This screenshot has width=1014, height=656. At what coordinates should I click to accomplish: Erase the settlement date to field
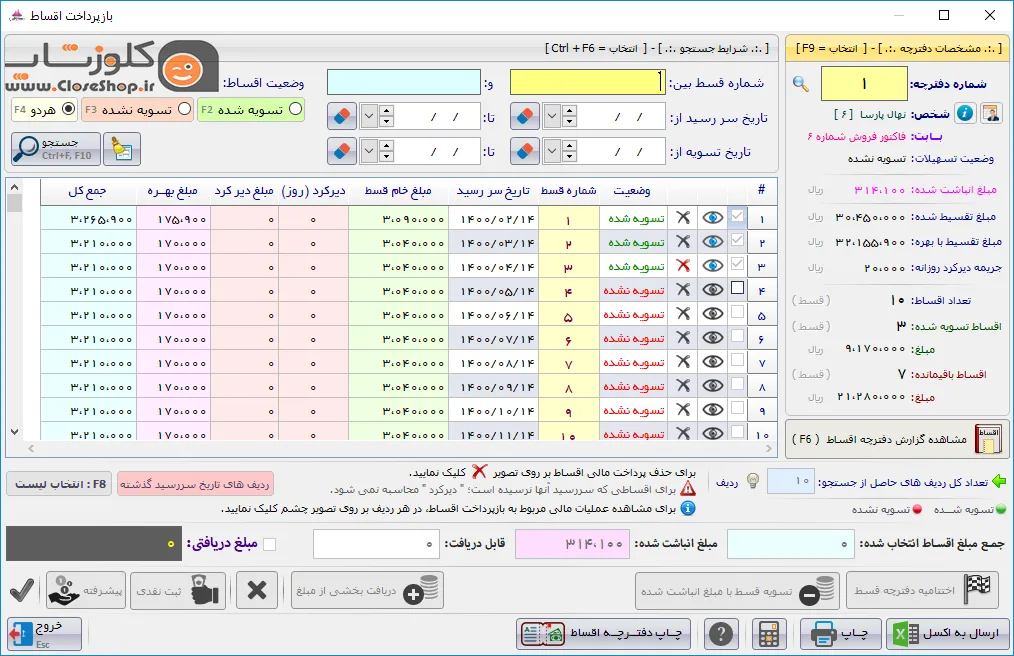tap(341, 151)
